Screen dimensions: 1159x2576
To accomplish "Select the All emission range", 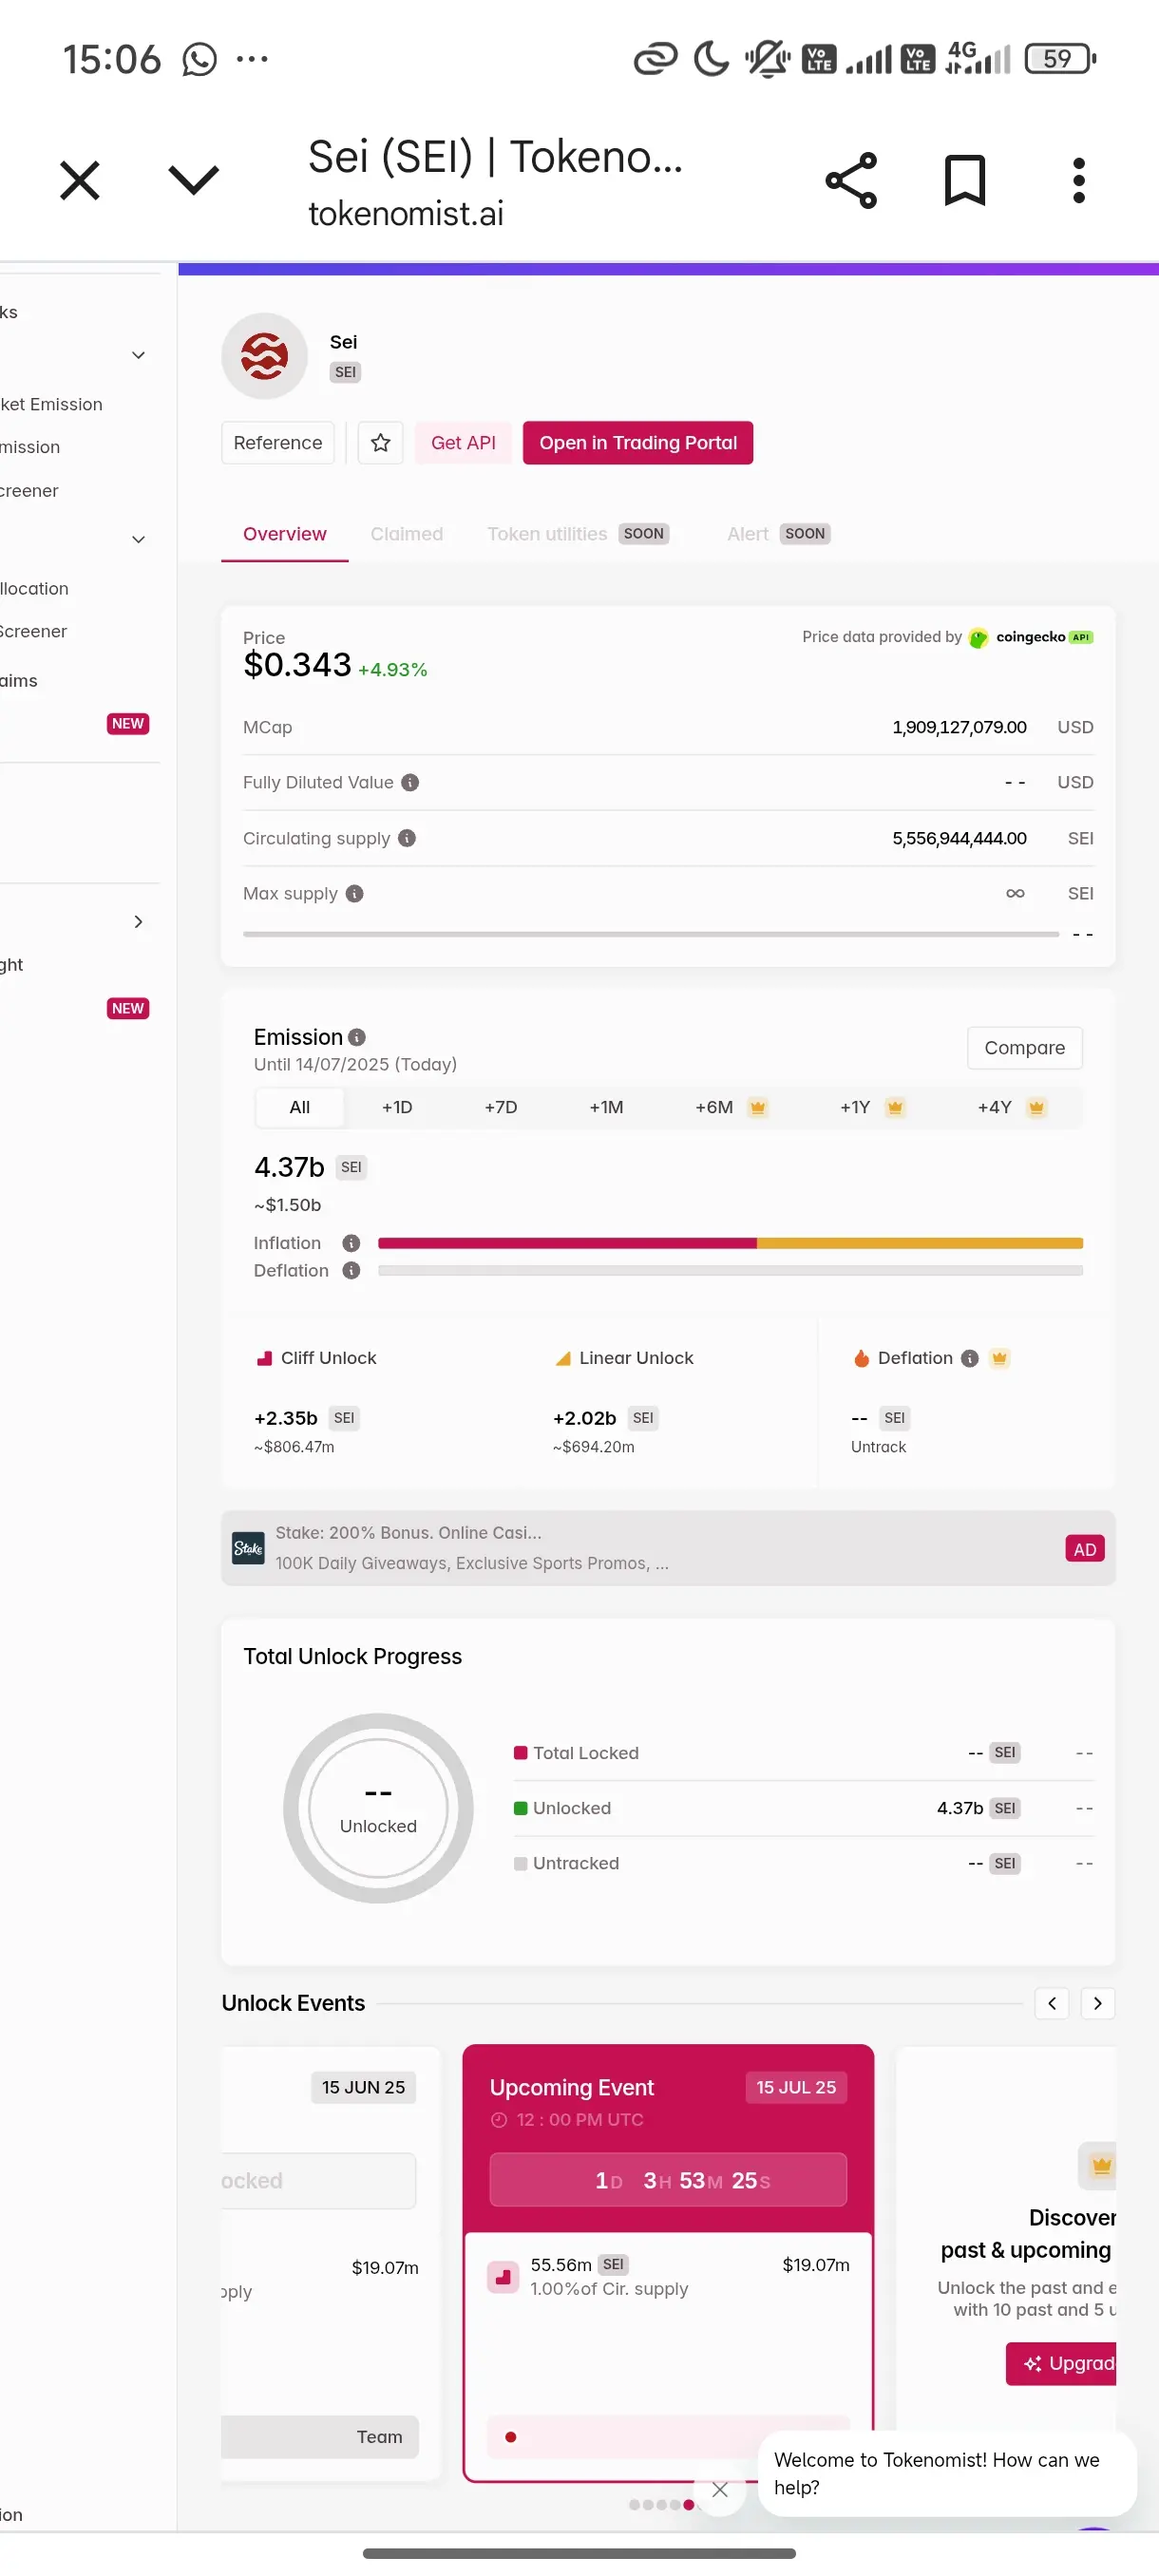I will click(300, 1108).
